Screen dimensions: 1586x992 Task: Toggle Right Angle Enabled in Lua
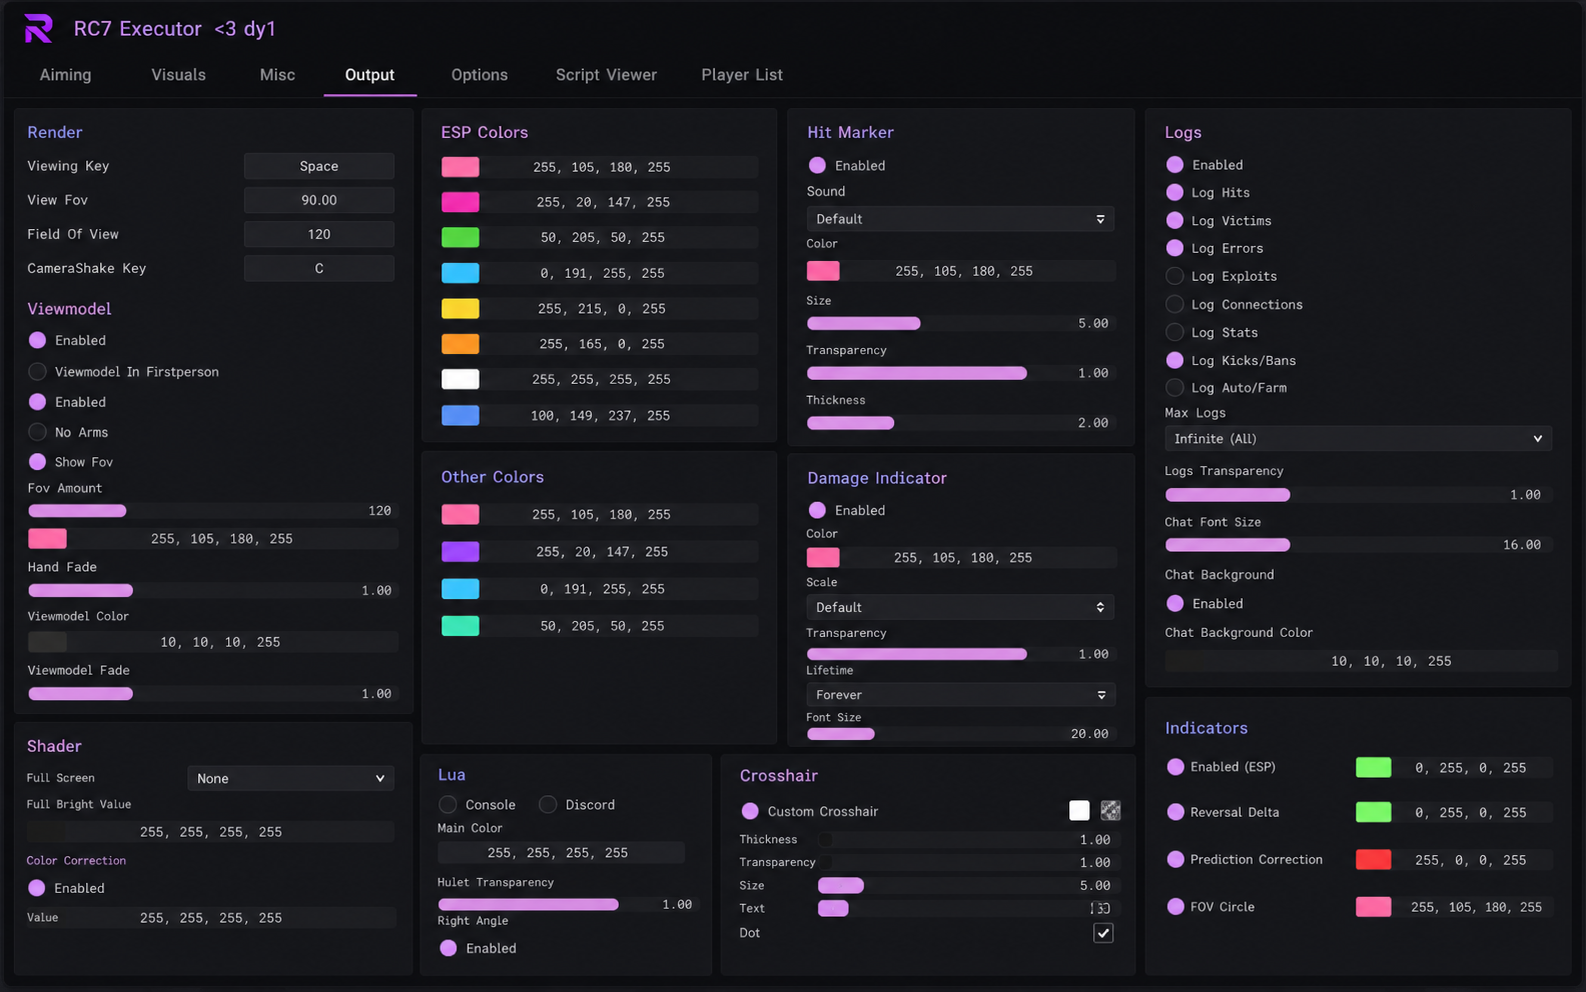point(448,948)
